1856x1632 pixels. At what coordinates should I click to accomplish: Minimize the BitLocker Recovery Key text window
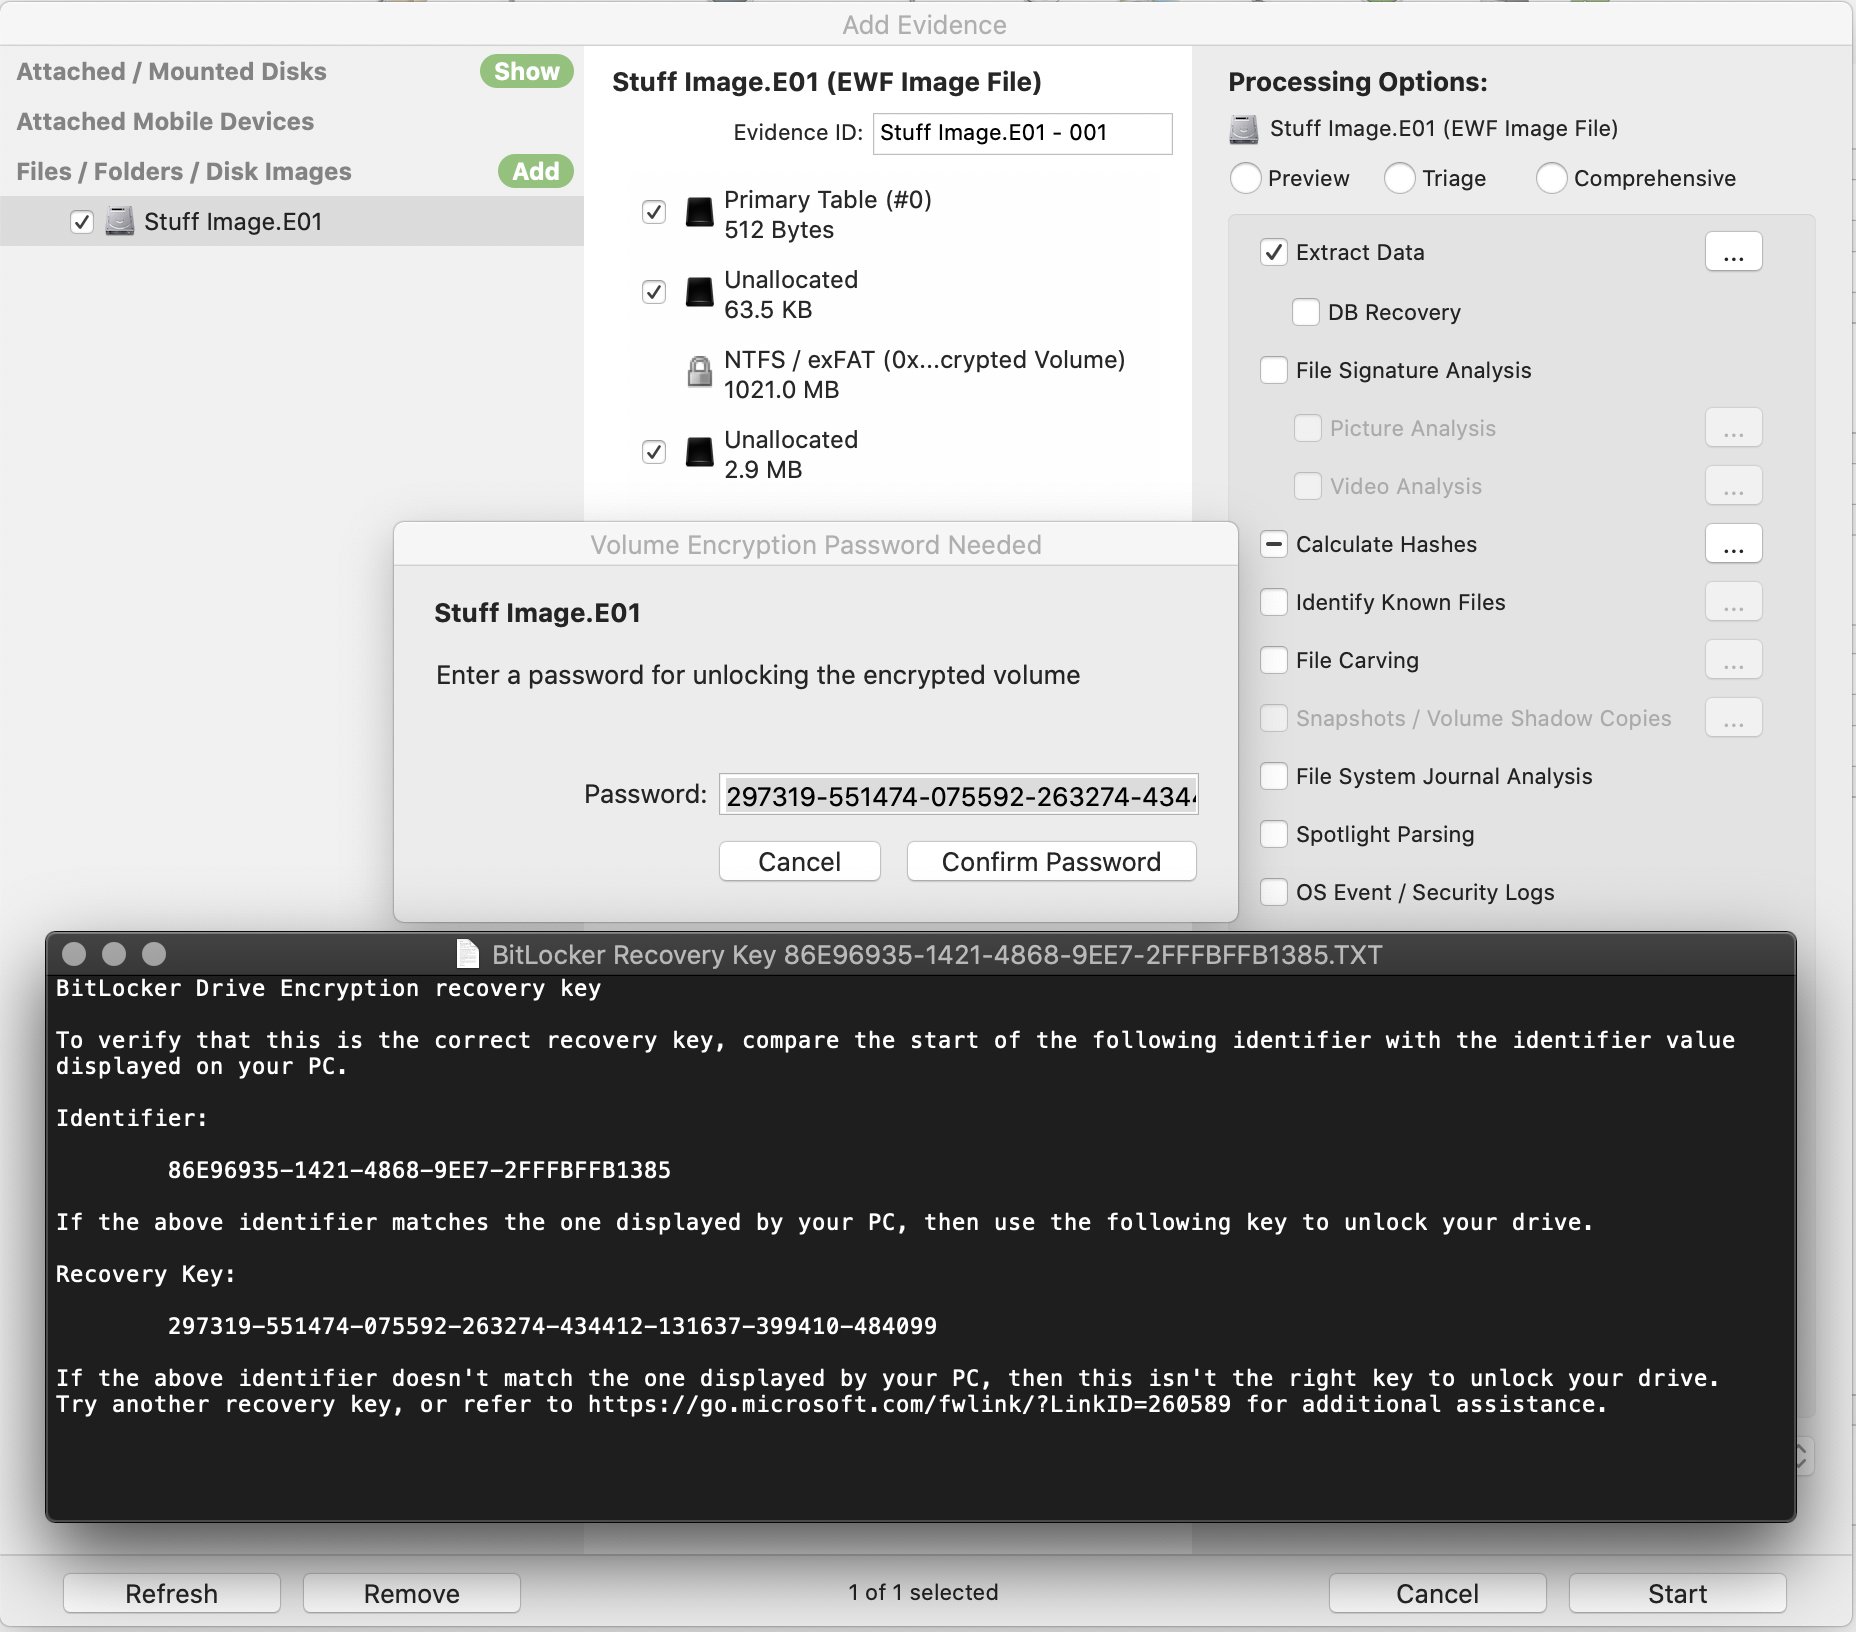click(x=114, y=954)
